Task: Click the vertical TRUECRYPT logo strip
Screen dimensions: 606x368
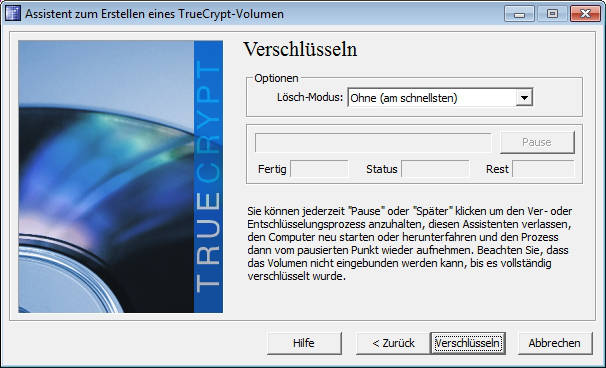Action: 208,177
